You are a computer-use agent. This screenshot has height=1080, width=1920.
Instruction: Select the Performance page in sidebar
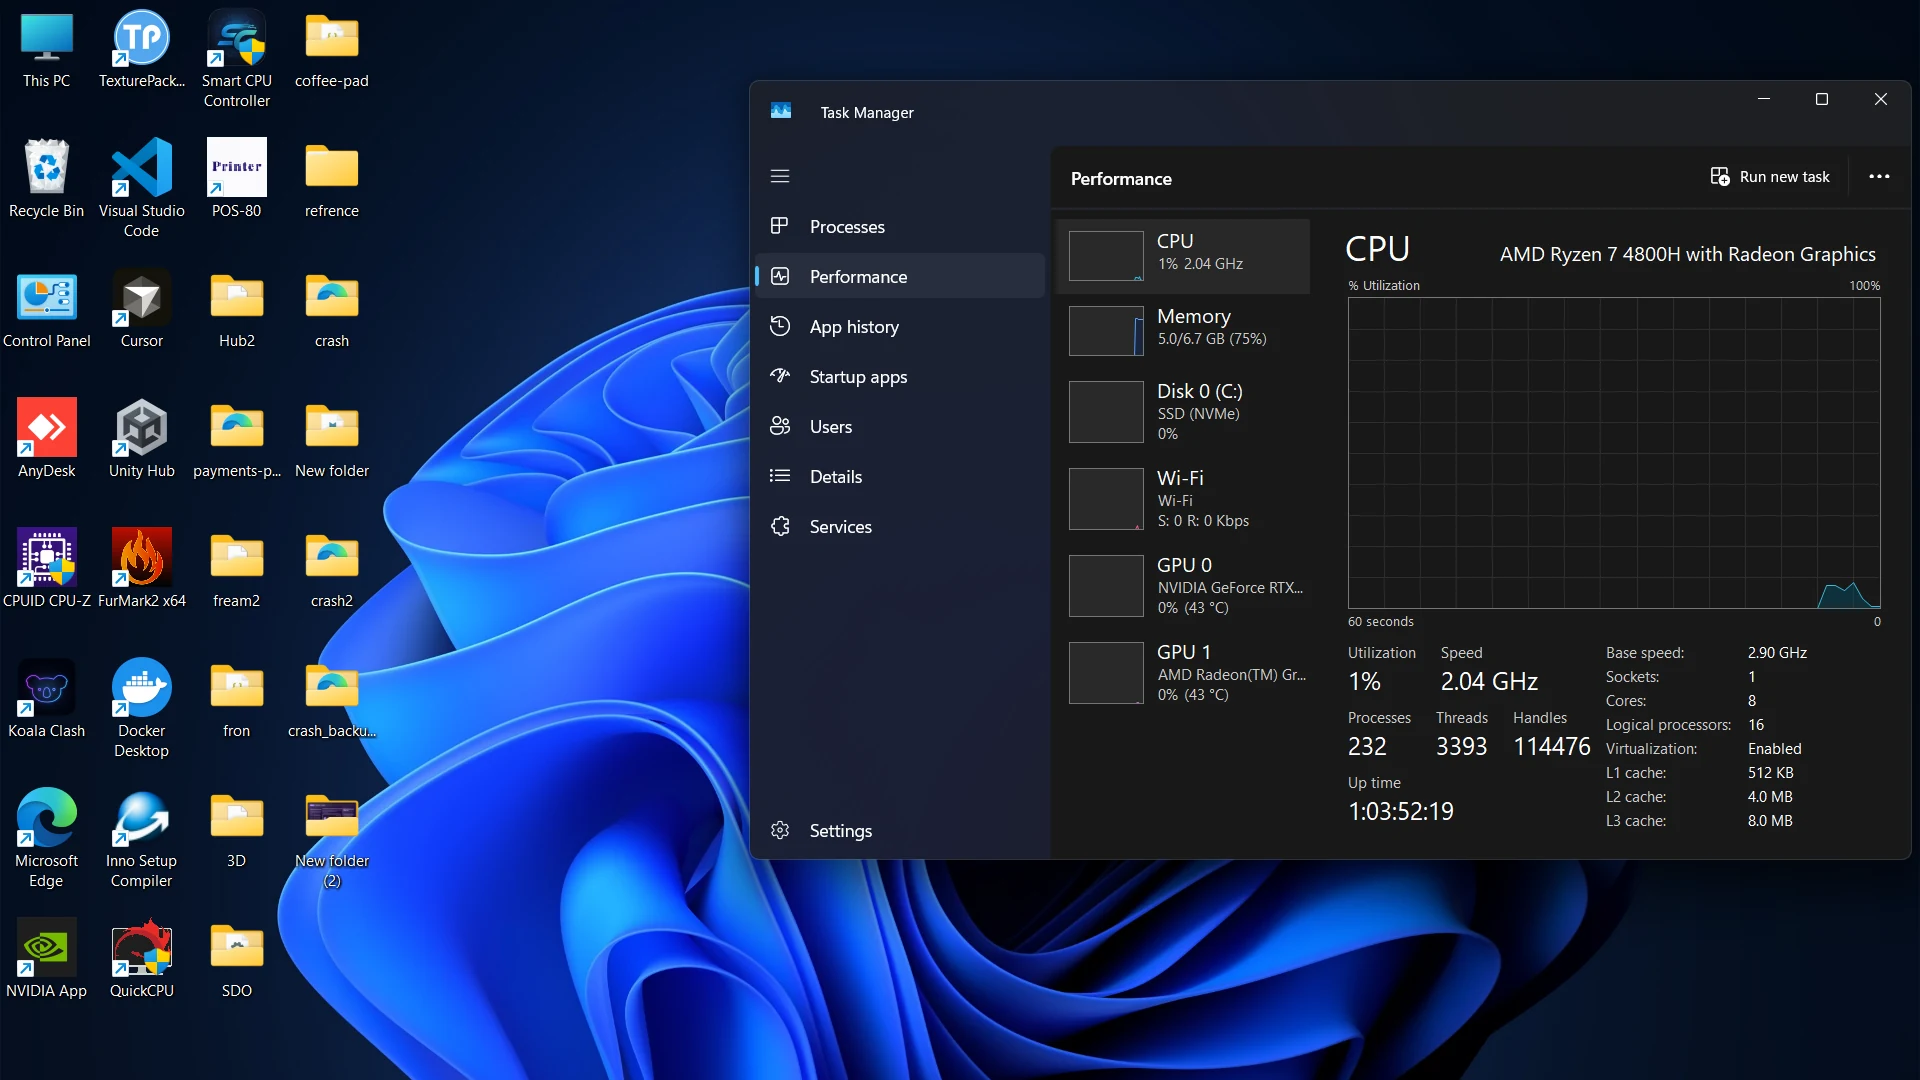(x=900, y=276)
